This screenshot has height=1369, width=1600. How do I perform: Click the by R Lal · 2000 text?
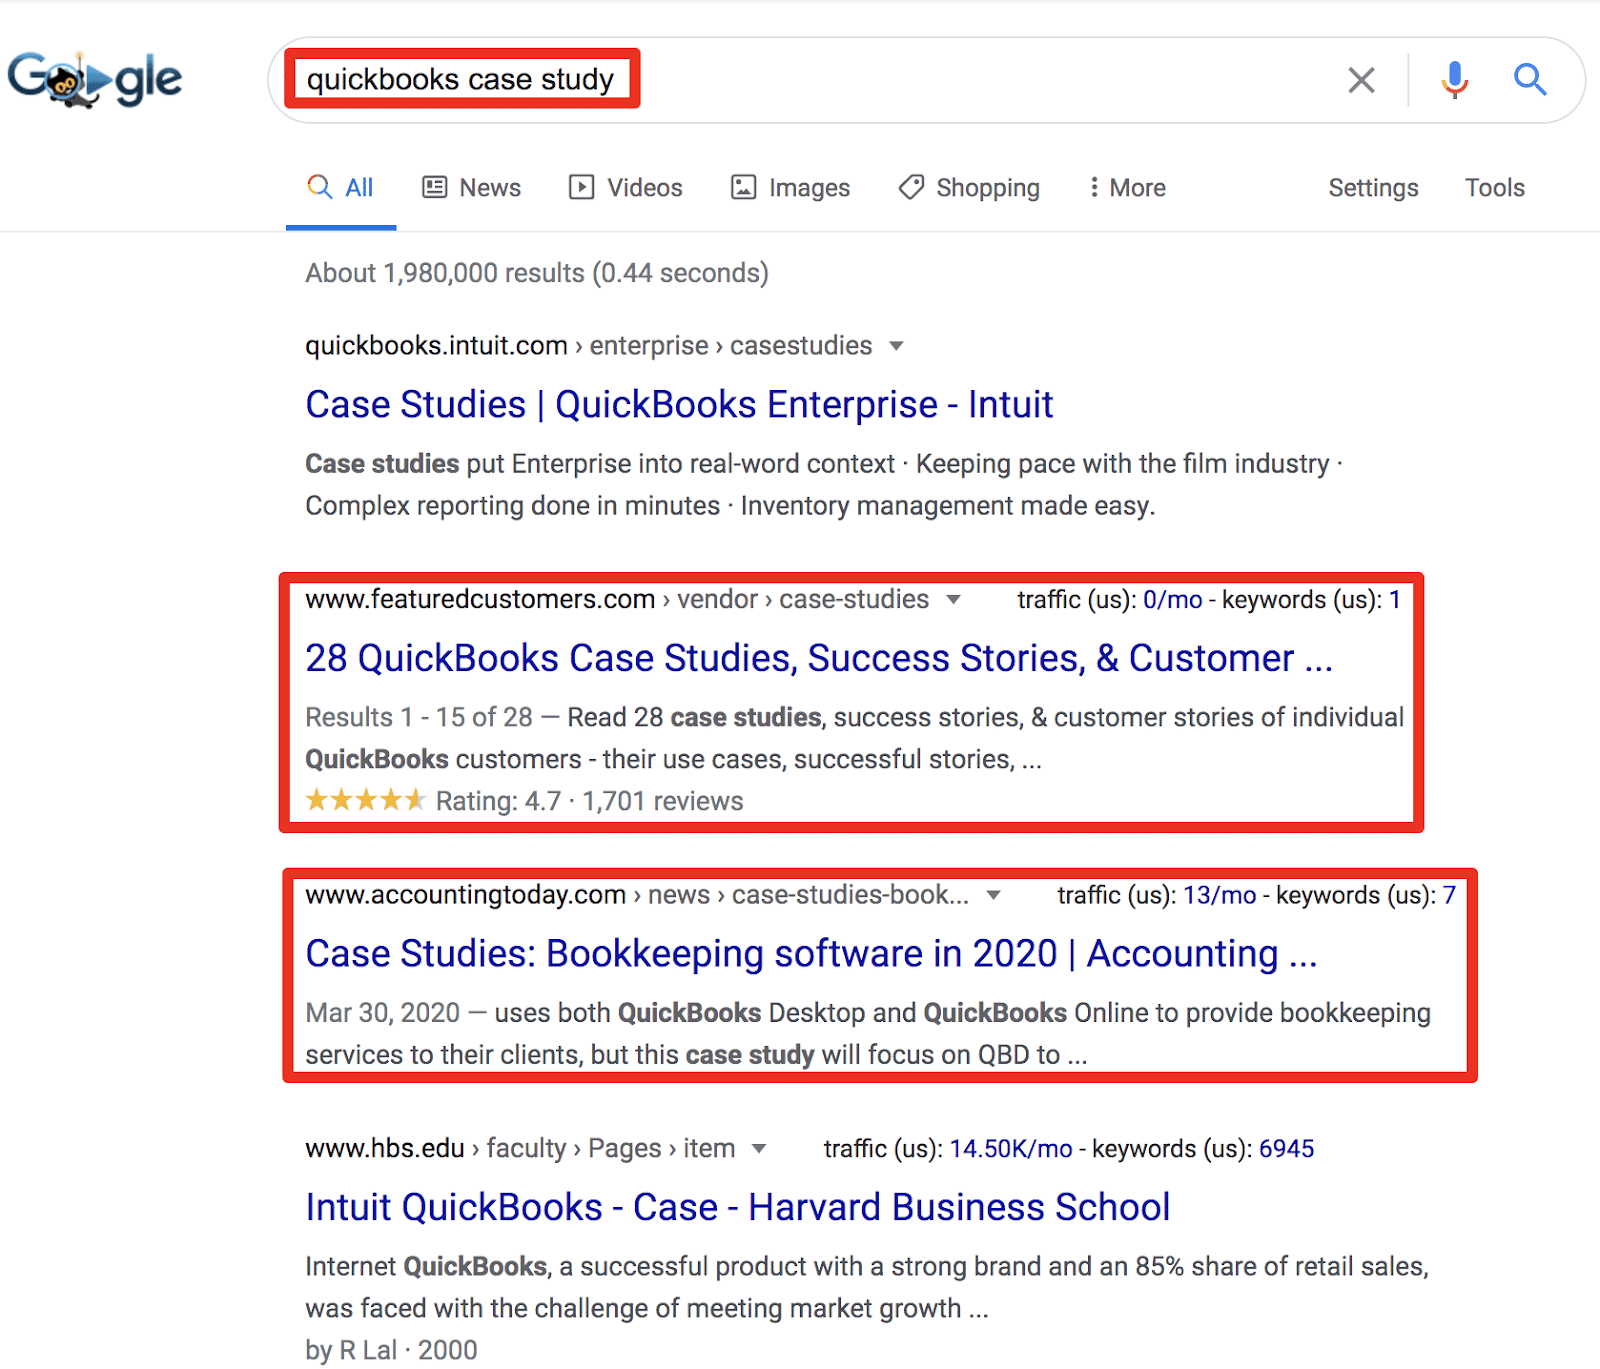pyautogui.click(x=391, y=1350)
